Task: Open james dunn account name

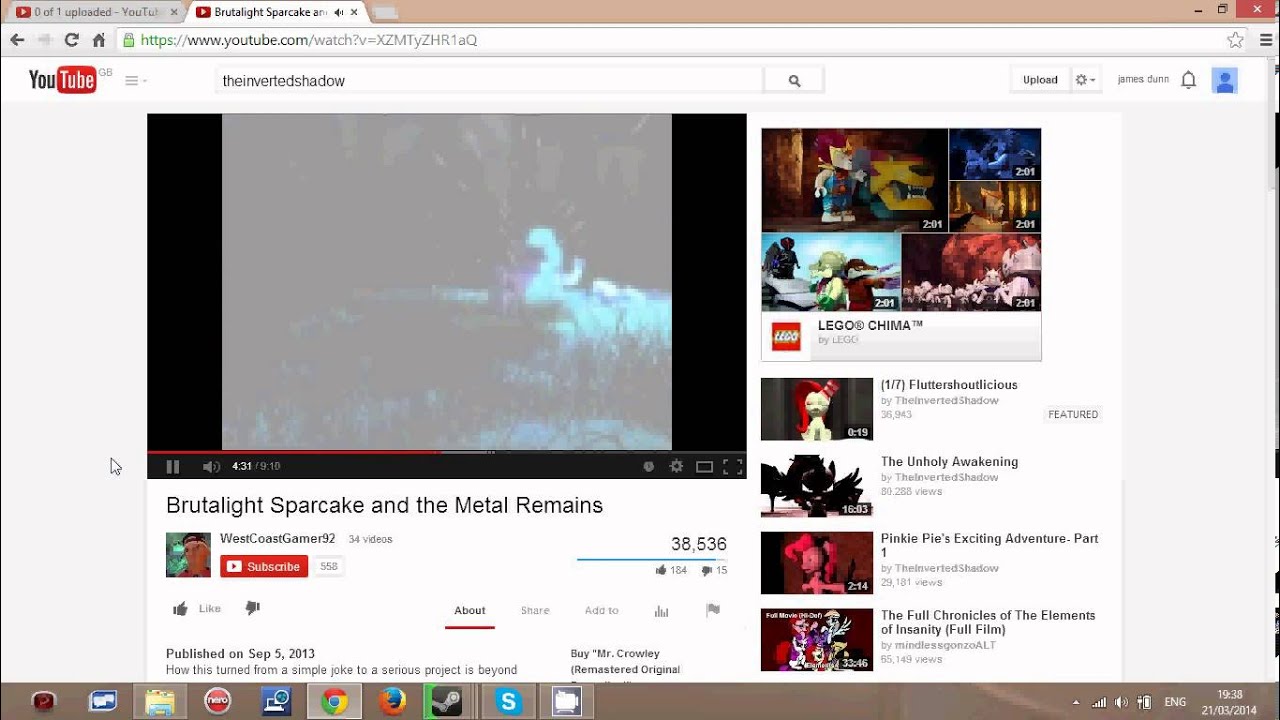Action: click(1143, 79)
